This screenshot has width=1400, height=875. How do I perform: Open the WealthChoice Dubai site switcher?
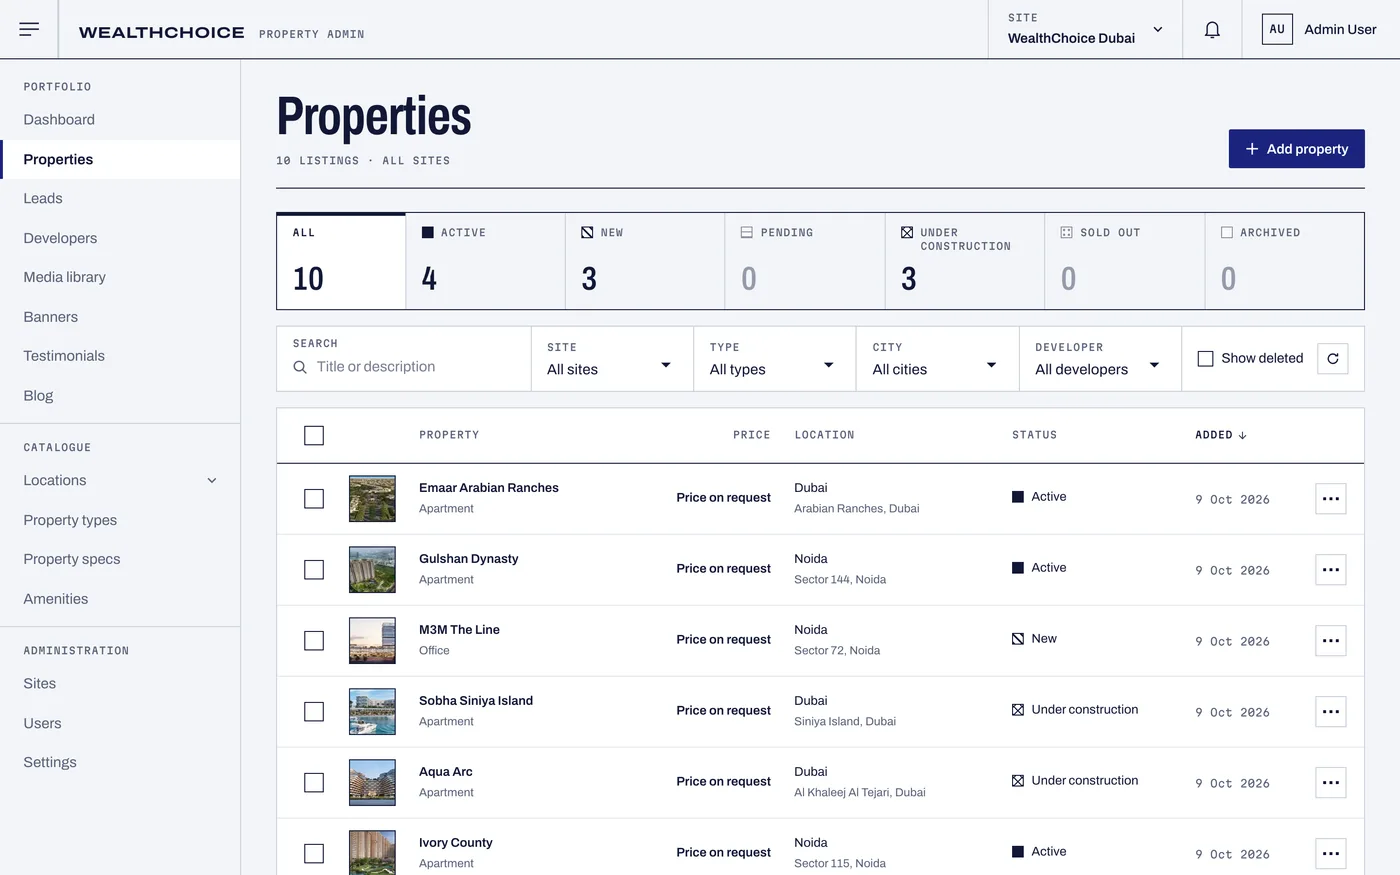click(1085, 29)
